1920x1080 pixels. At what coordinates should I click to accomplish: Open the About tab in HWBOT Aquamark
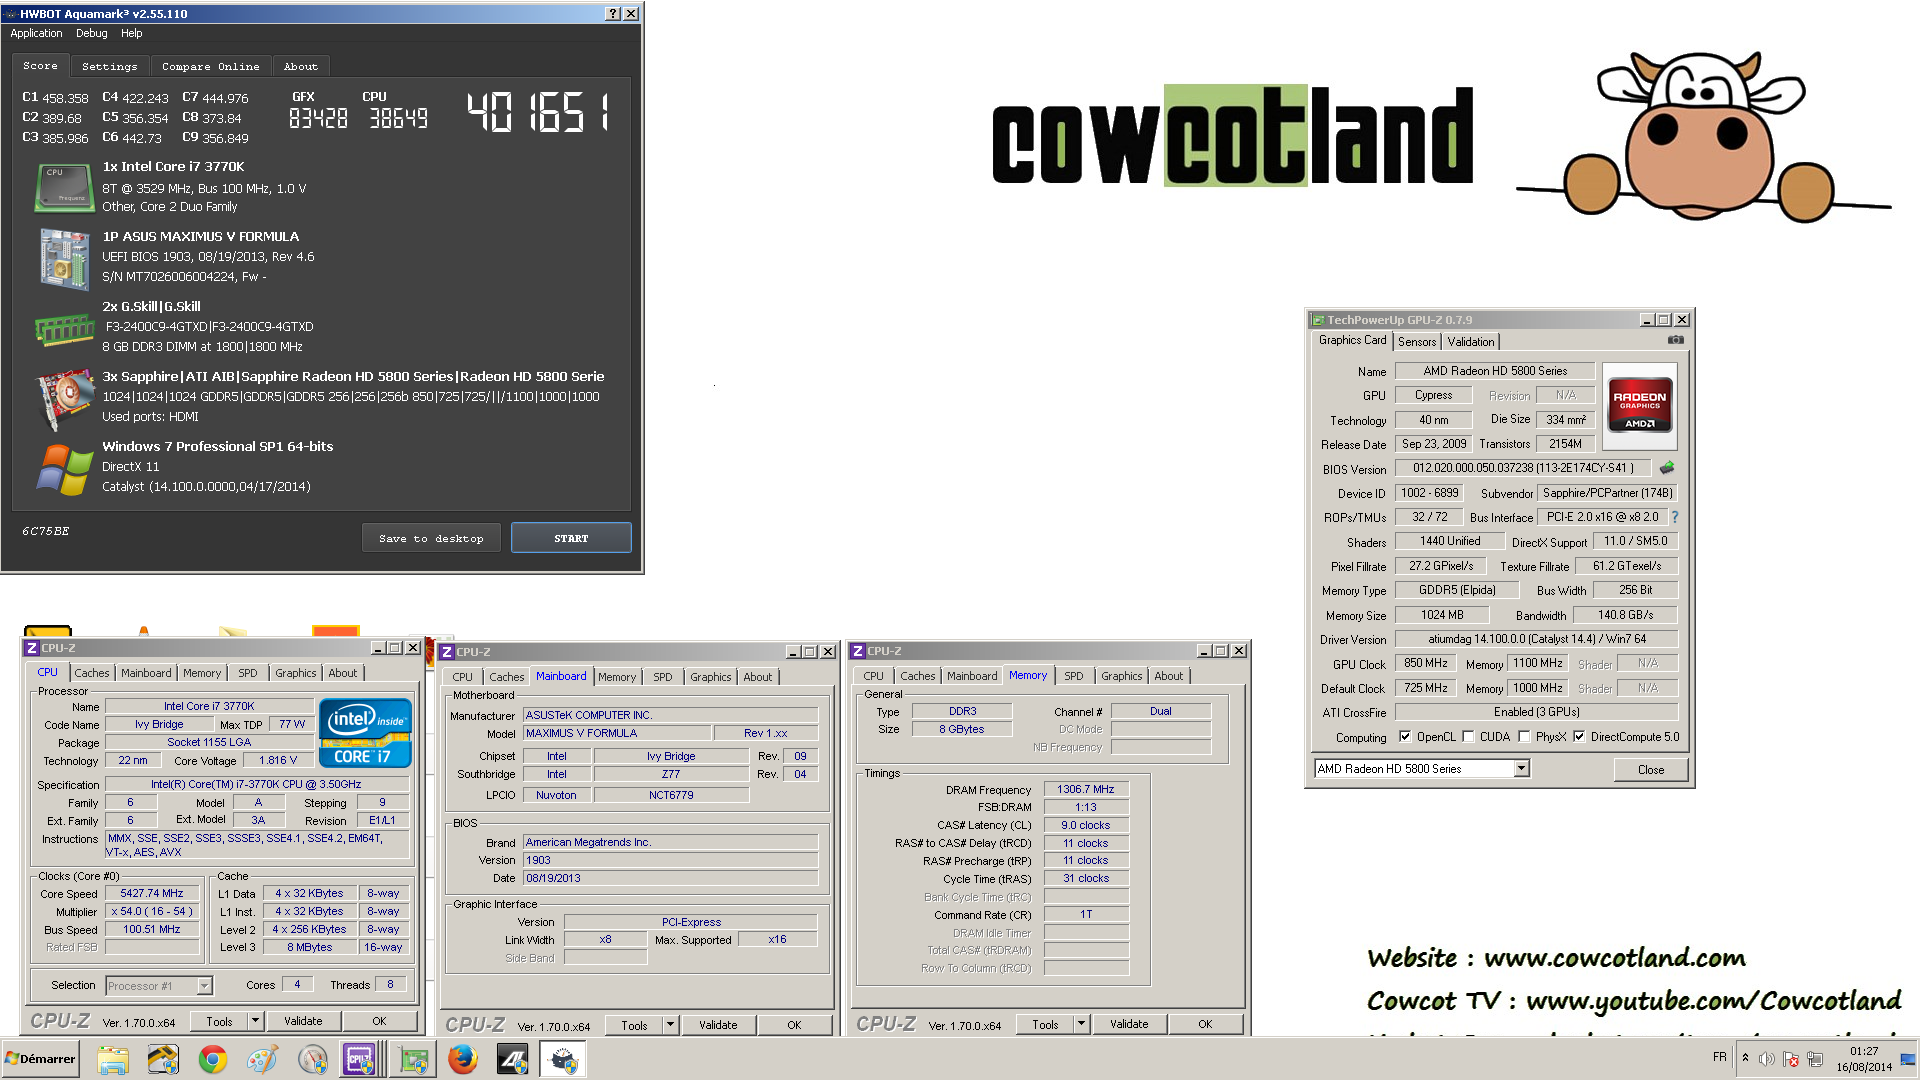click(300, 67)
